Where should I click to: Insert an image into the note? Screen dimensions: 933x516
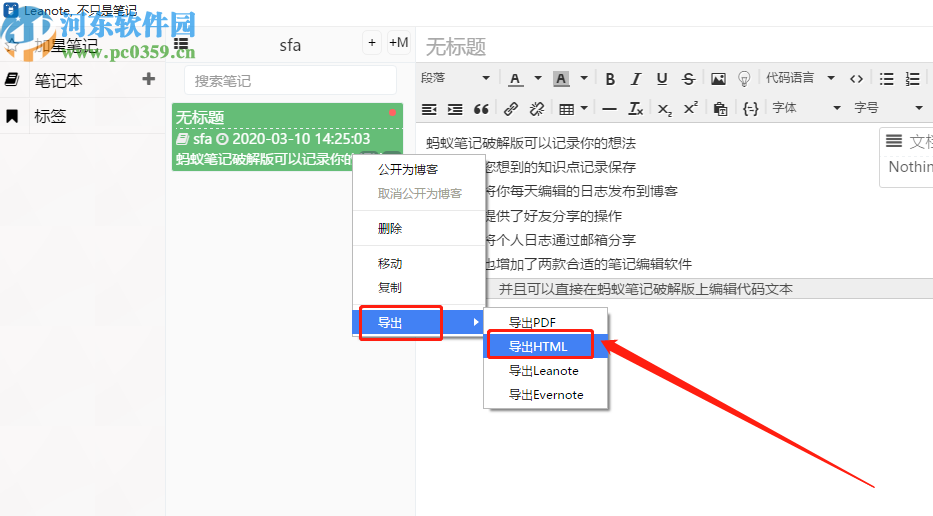pos(718,79)
